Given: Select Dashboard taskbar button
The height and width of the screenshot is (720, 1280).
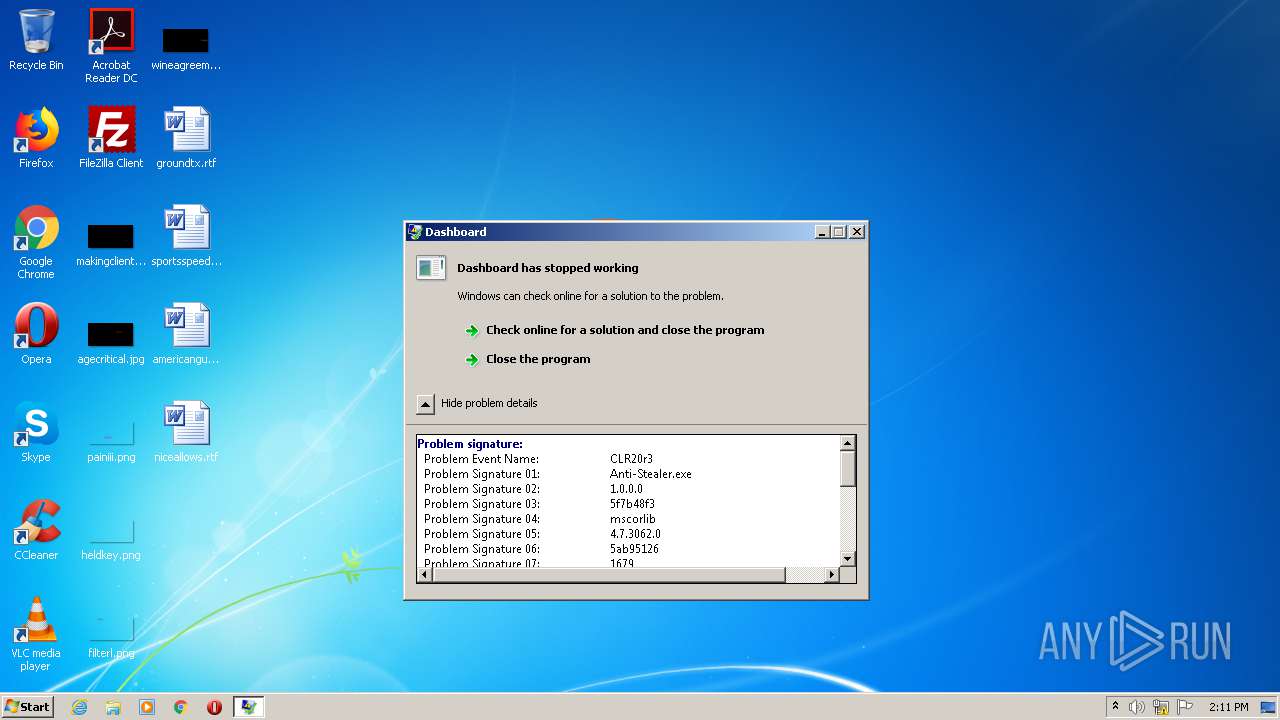Looking at the screenshot, I should (248, 707).
